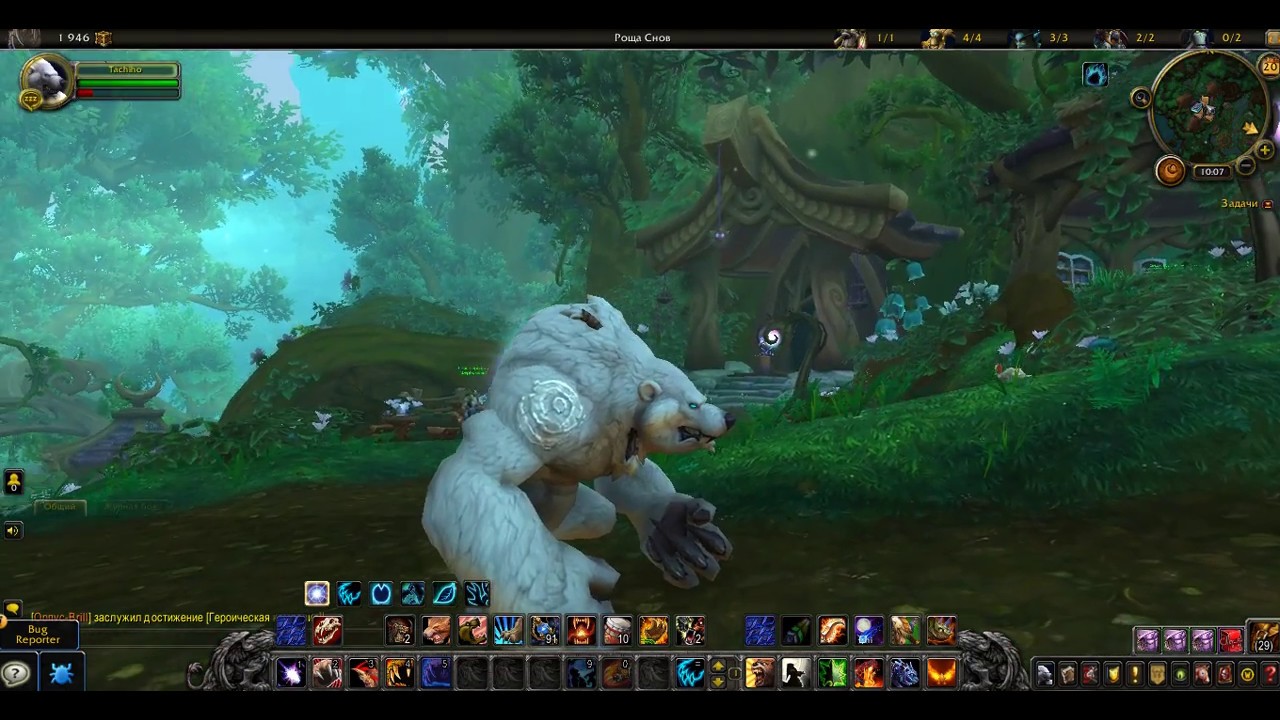Collapse the Задачи objectives tracker
Viewport: 1280px width, 720px height.
pos(1269,204)
